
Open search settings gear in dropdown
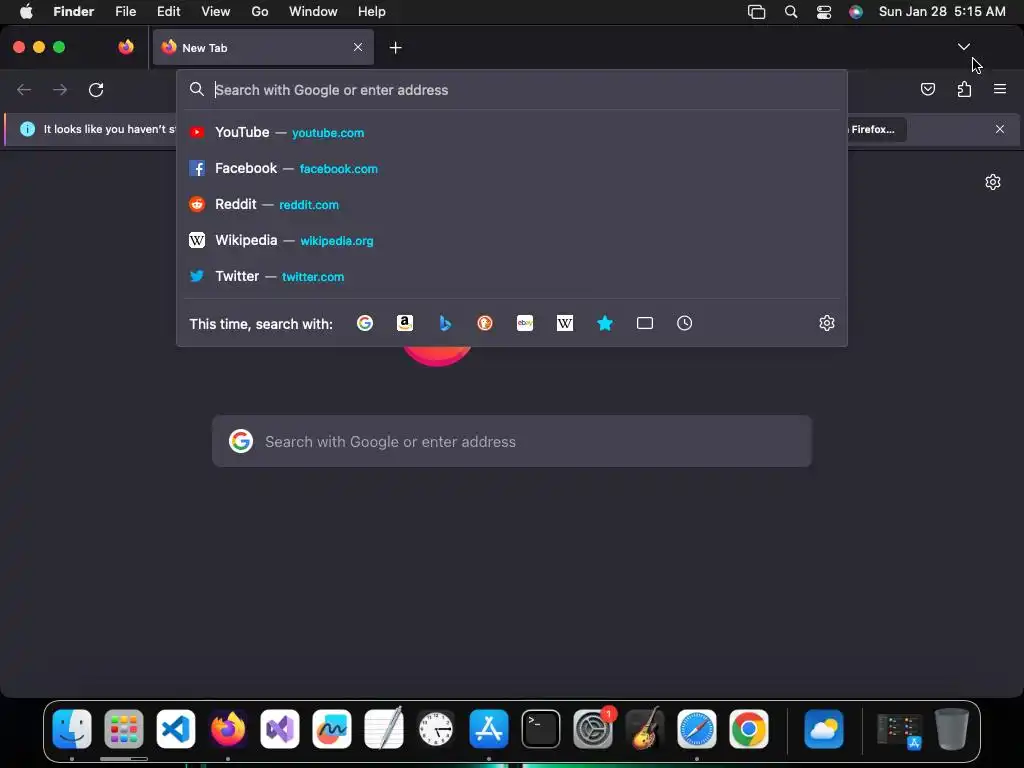(827, 323)
